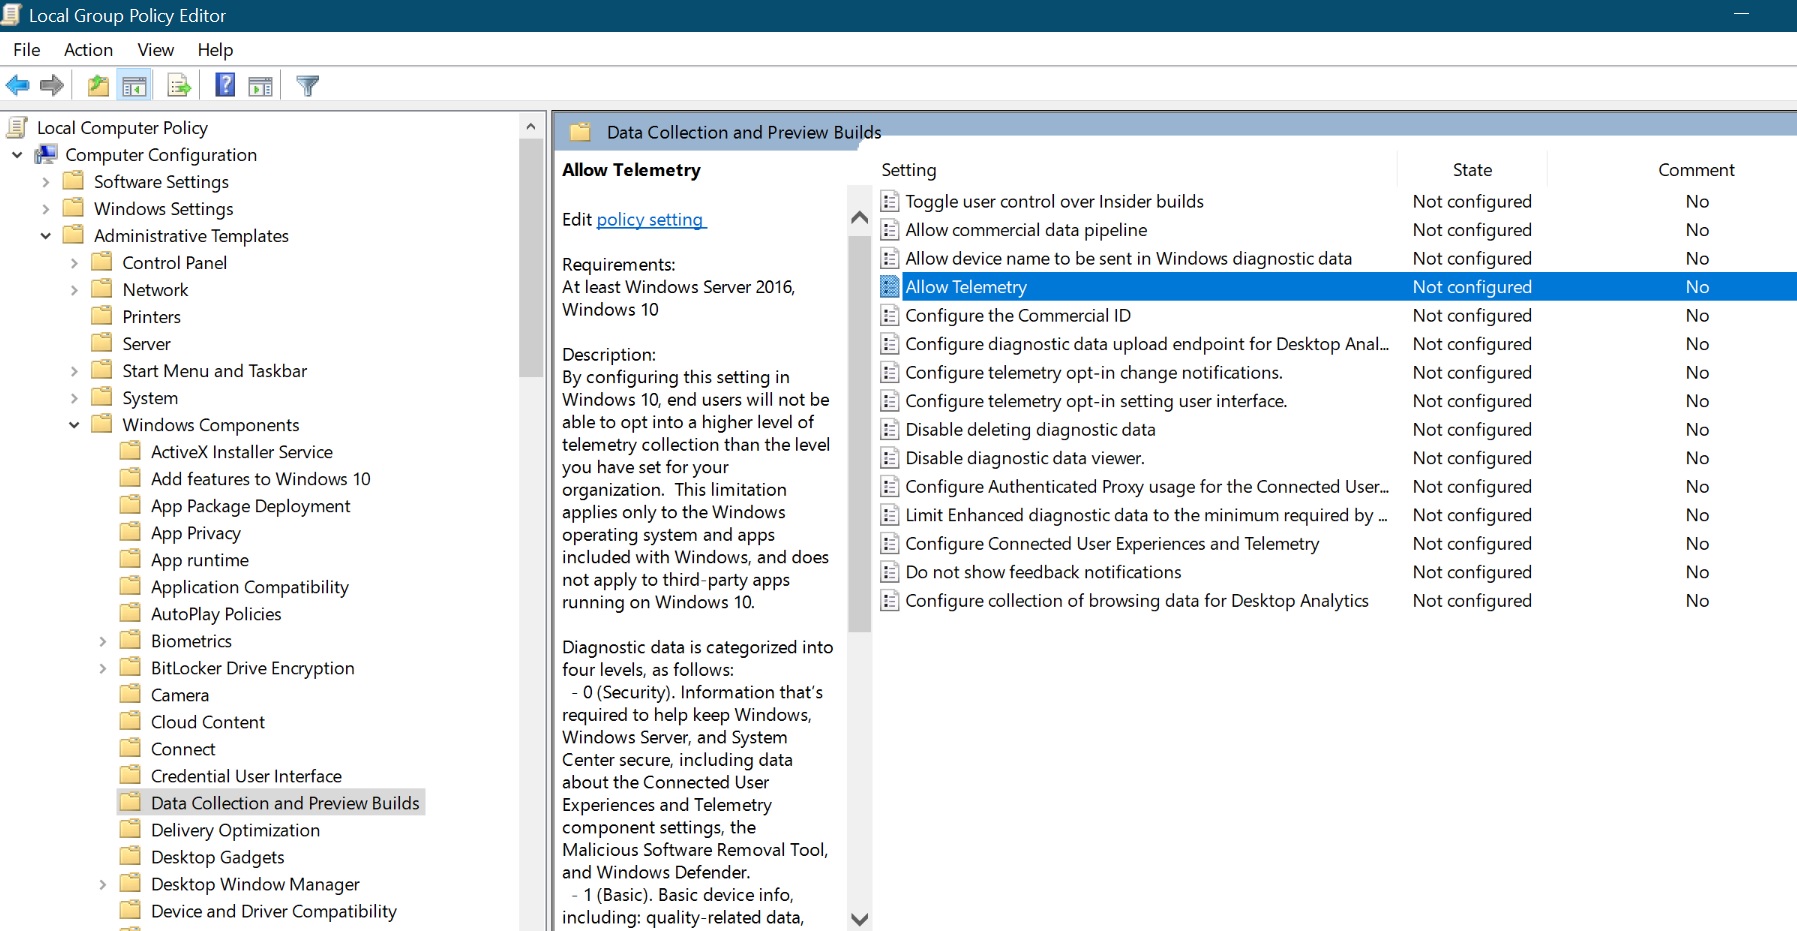Open Help via blue question-mark icon
Screen dimensions: 1797x931
coord(226,86)
